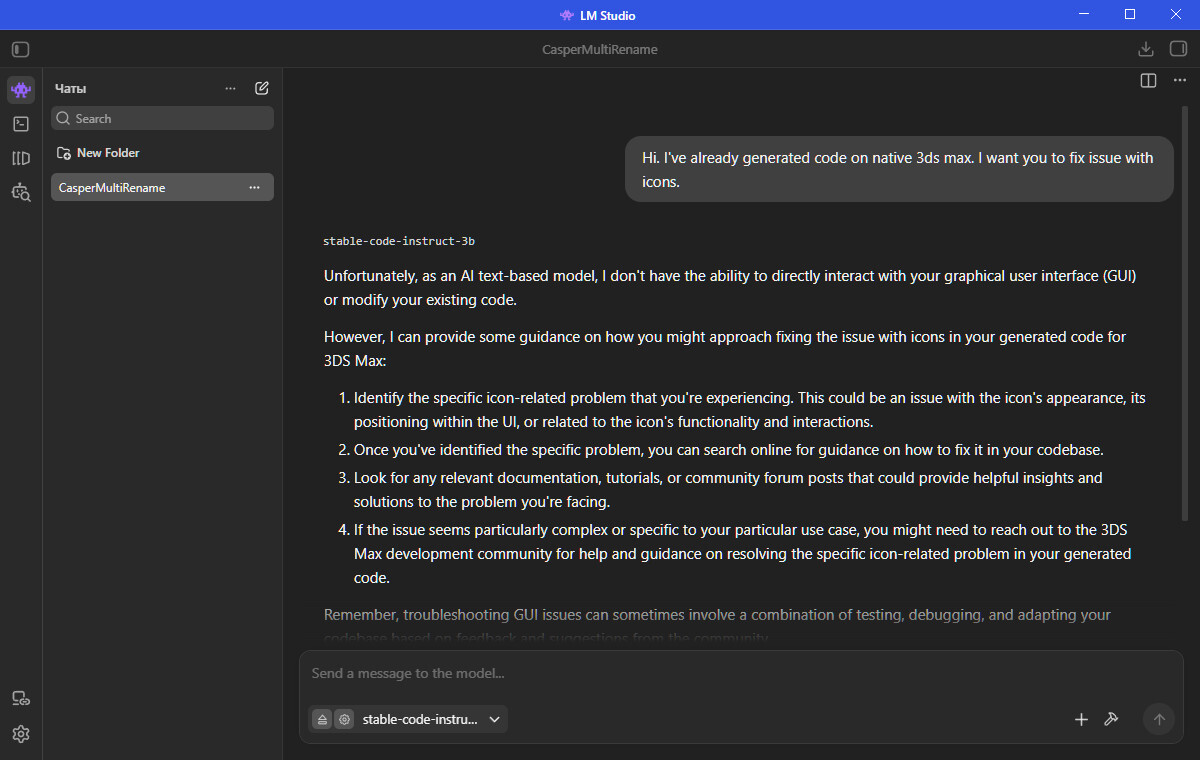Image resolution: width=1200 pixels, height=760 pixels.
Task: Create a New Folder
Action: [x=98, y=153]
